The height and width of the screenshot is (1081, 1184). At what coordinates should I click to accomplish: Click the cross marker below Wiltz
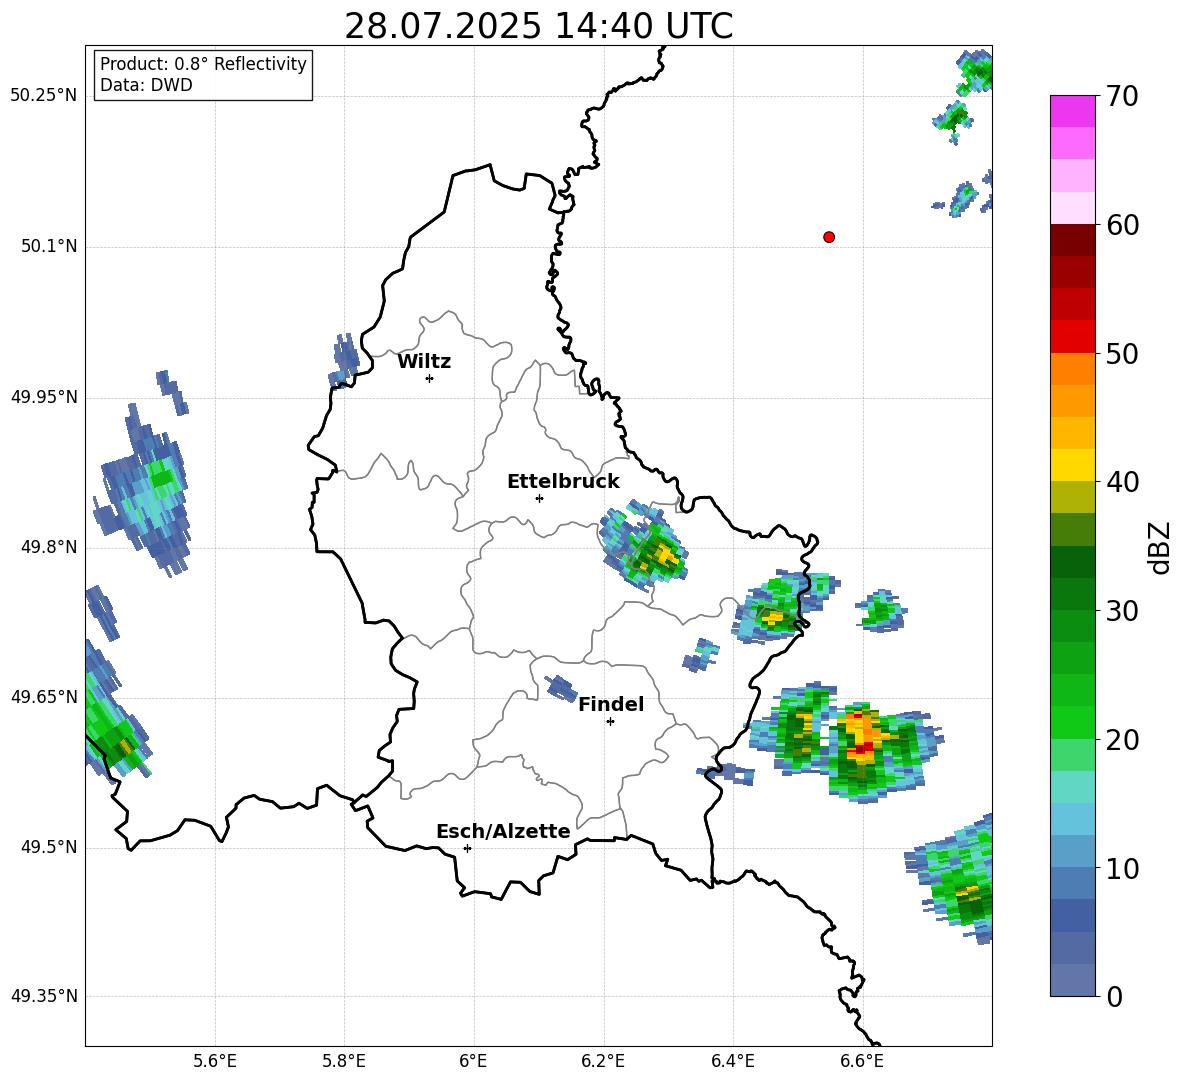[430, 378]
